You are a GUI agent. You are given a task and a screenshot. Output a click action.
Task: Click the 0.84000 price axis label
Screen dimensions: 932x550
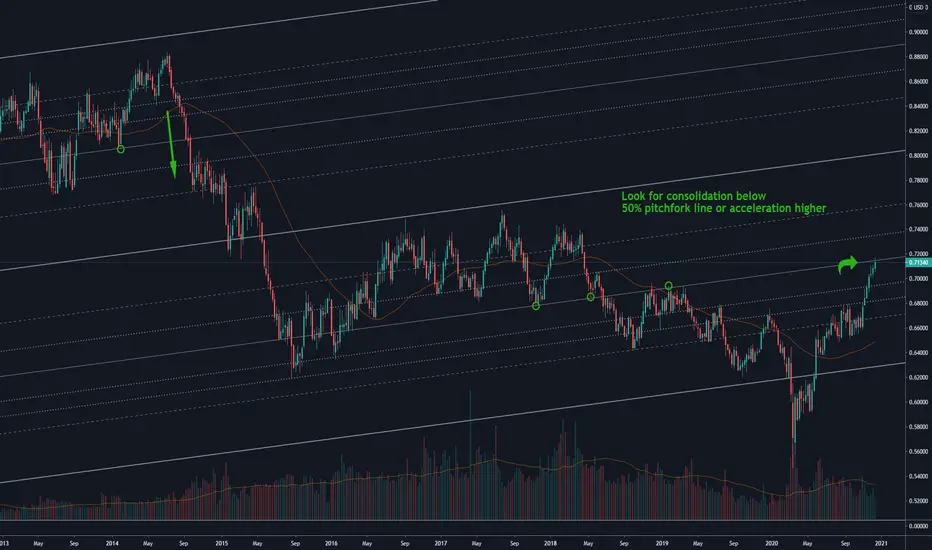(x=918, y=106)
